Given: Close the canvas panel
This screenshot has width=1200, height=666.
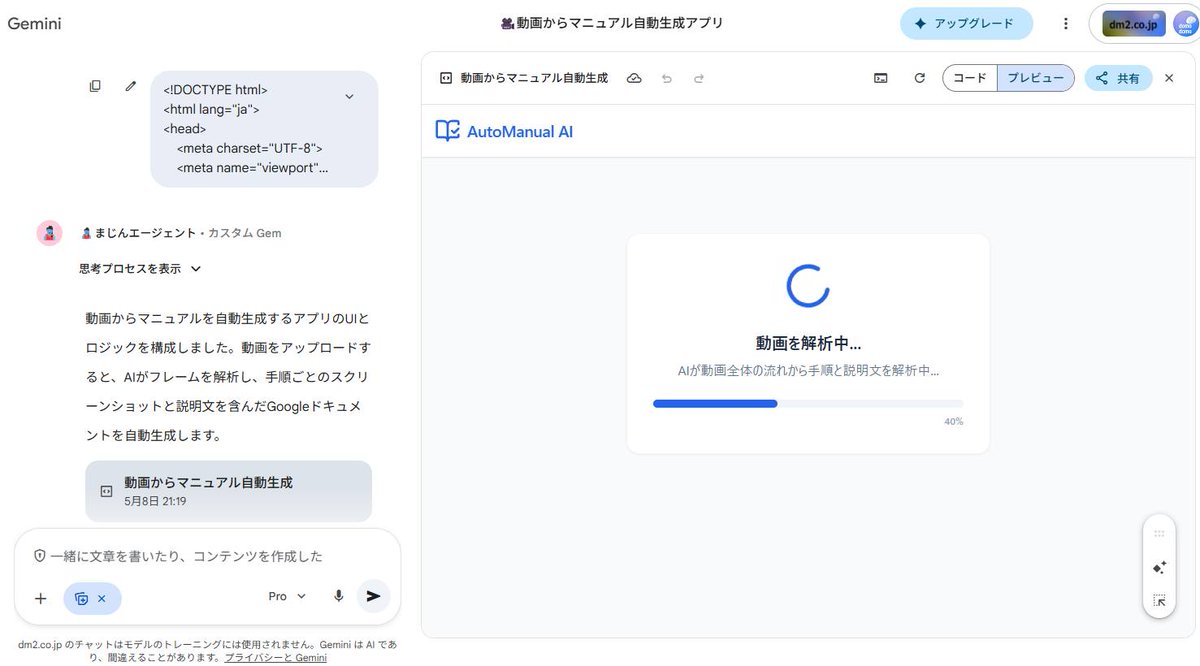Looking at the screenshot, I should click(1169, 78).
